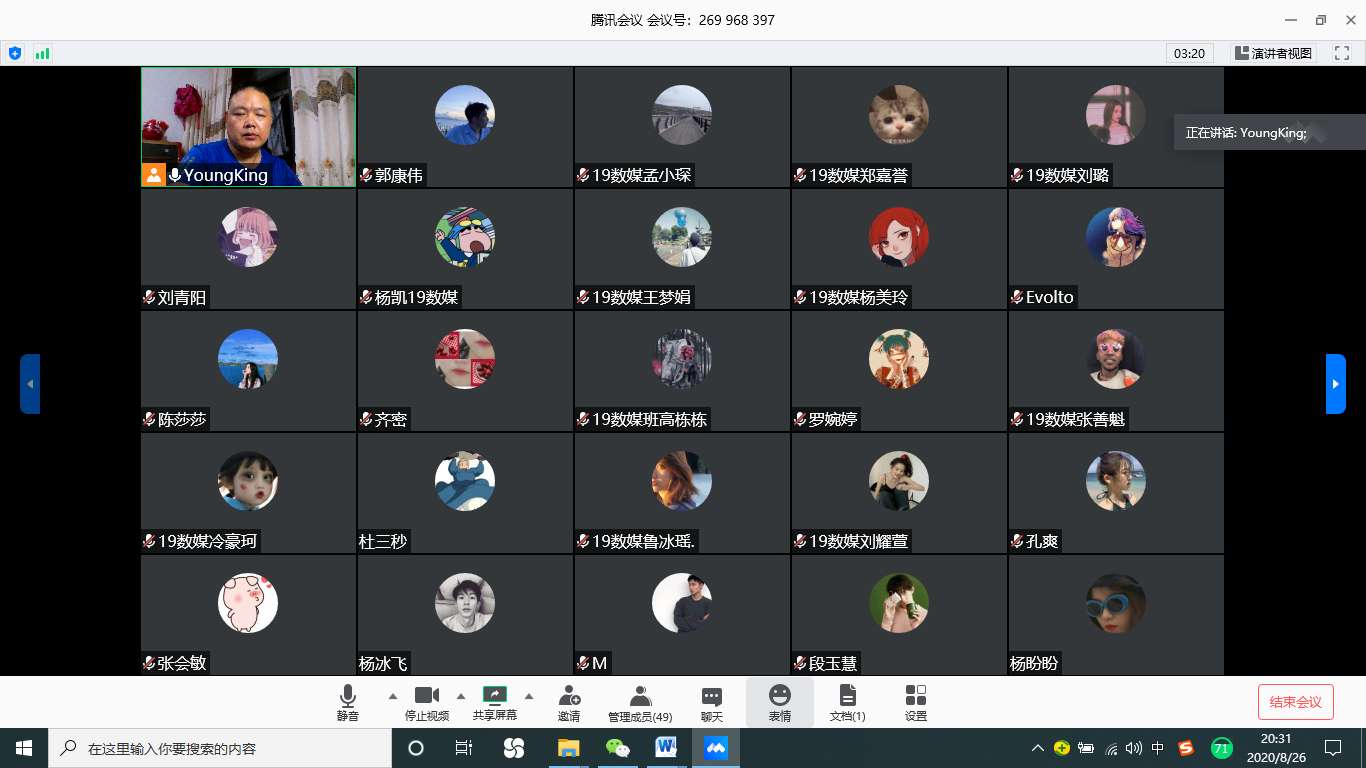
Task: Open the Settings (设置) icon
Action: coord(915,702)
